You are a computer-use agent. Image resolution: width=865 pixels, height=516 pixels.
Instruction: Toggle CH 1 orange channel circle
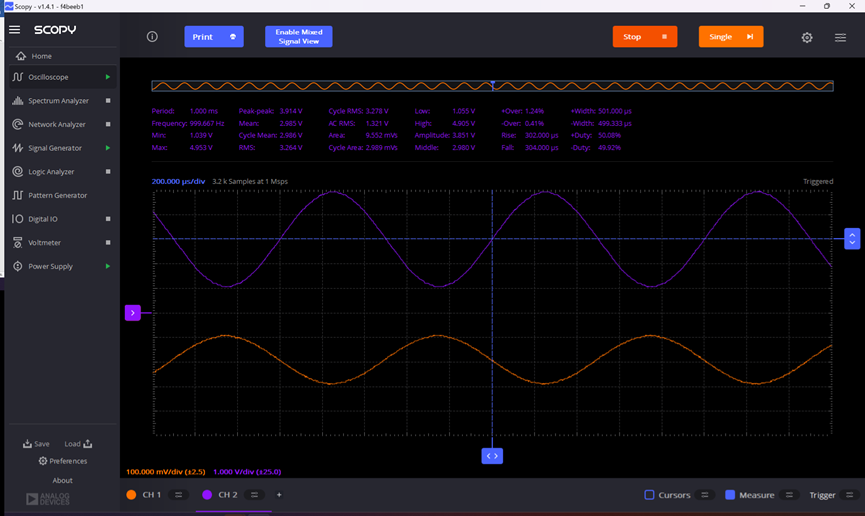click(131, 494)
